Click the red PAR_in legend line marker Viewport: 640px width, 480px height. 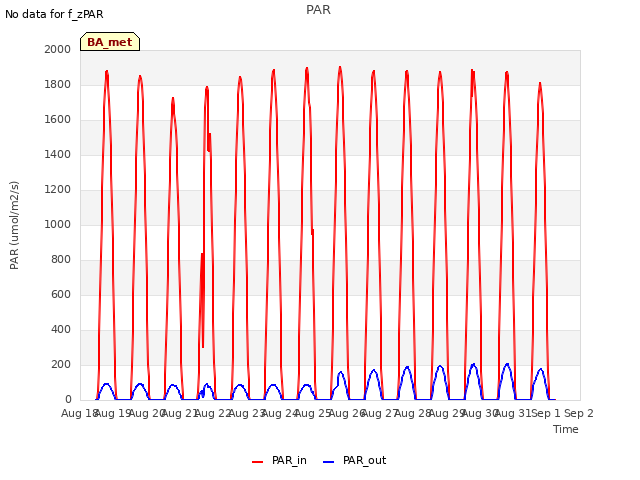[x=258, y=462]
